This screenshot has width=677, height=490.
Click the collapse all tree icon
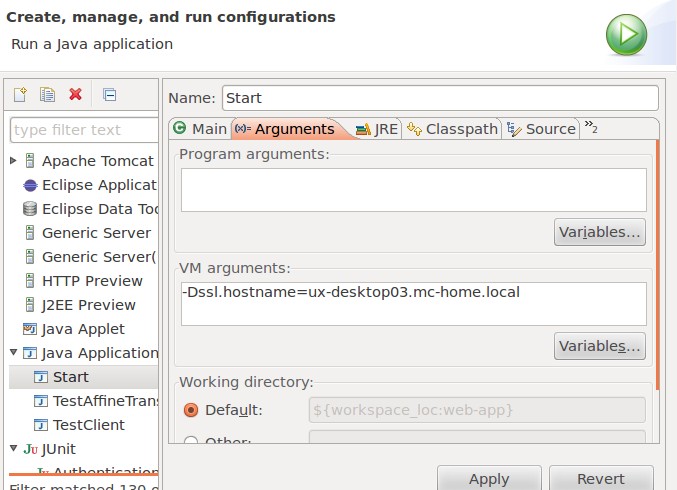click(x=110, y=95)
